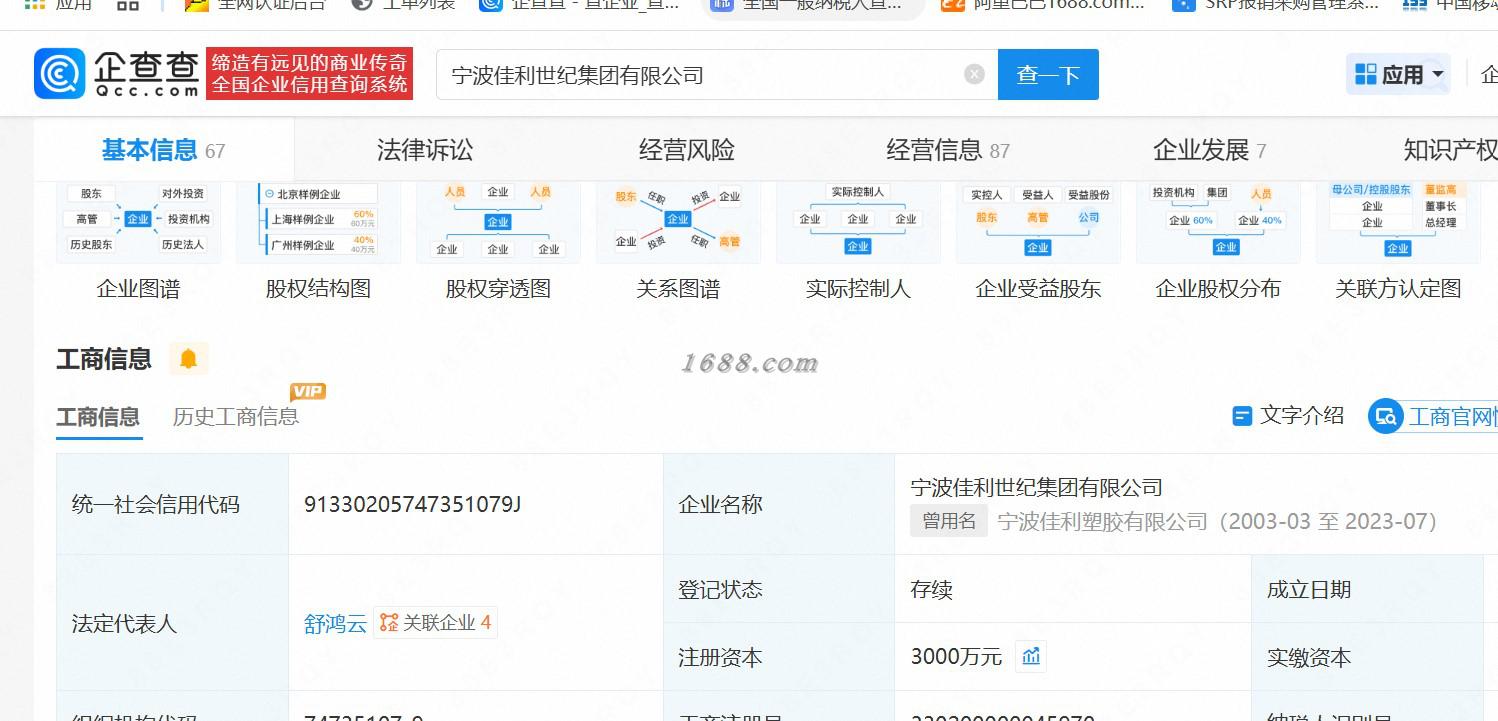Switch to the 企业发展 tab

[x=1210, y=150]
